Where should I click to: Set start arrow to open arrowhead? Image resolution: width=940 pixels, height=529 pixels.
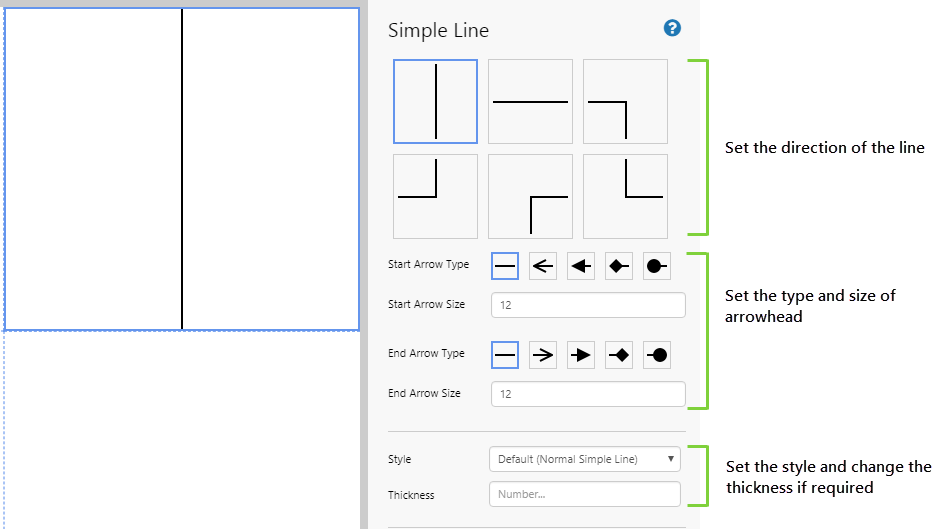coord(543,266)
